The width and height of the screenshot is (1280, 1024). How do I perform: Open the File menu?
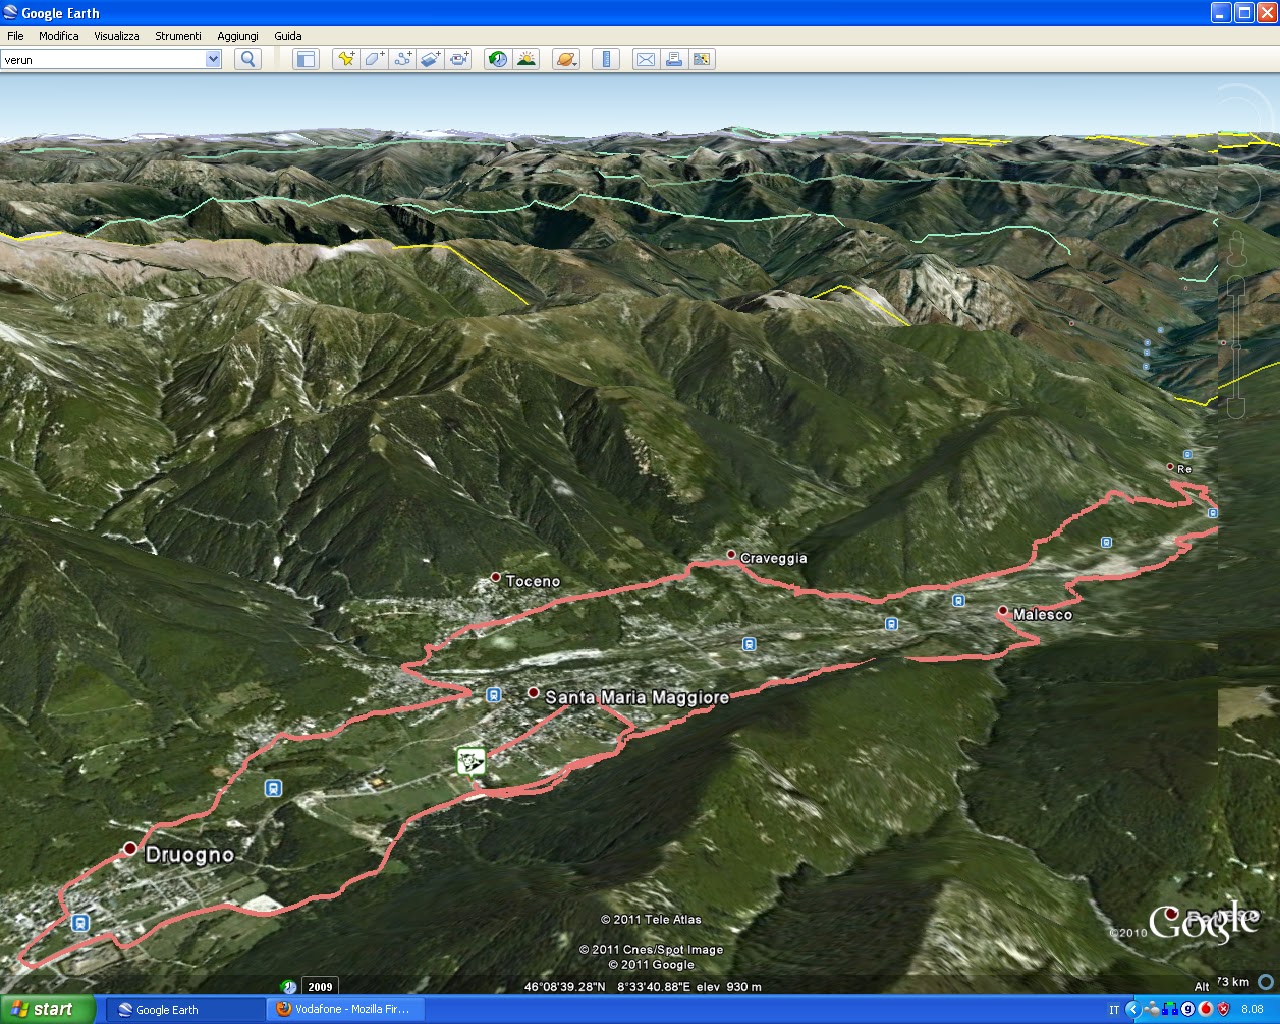15,36
